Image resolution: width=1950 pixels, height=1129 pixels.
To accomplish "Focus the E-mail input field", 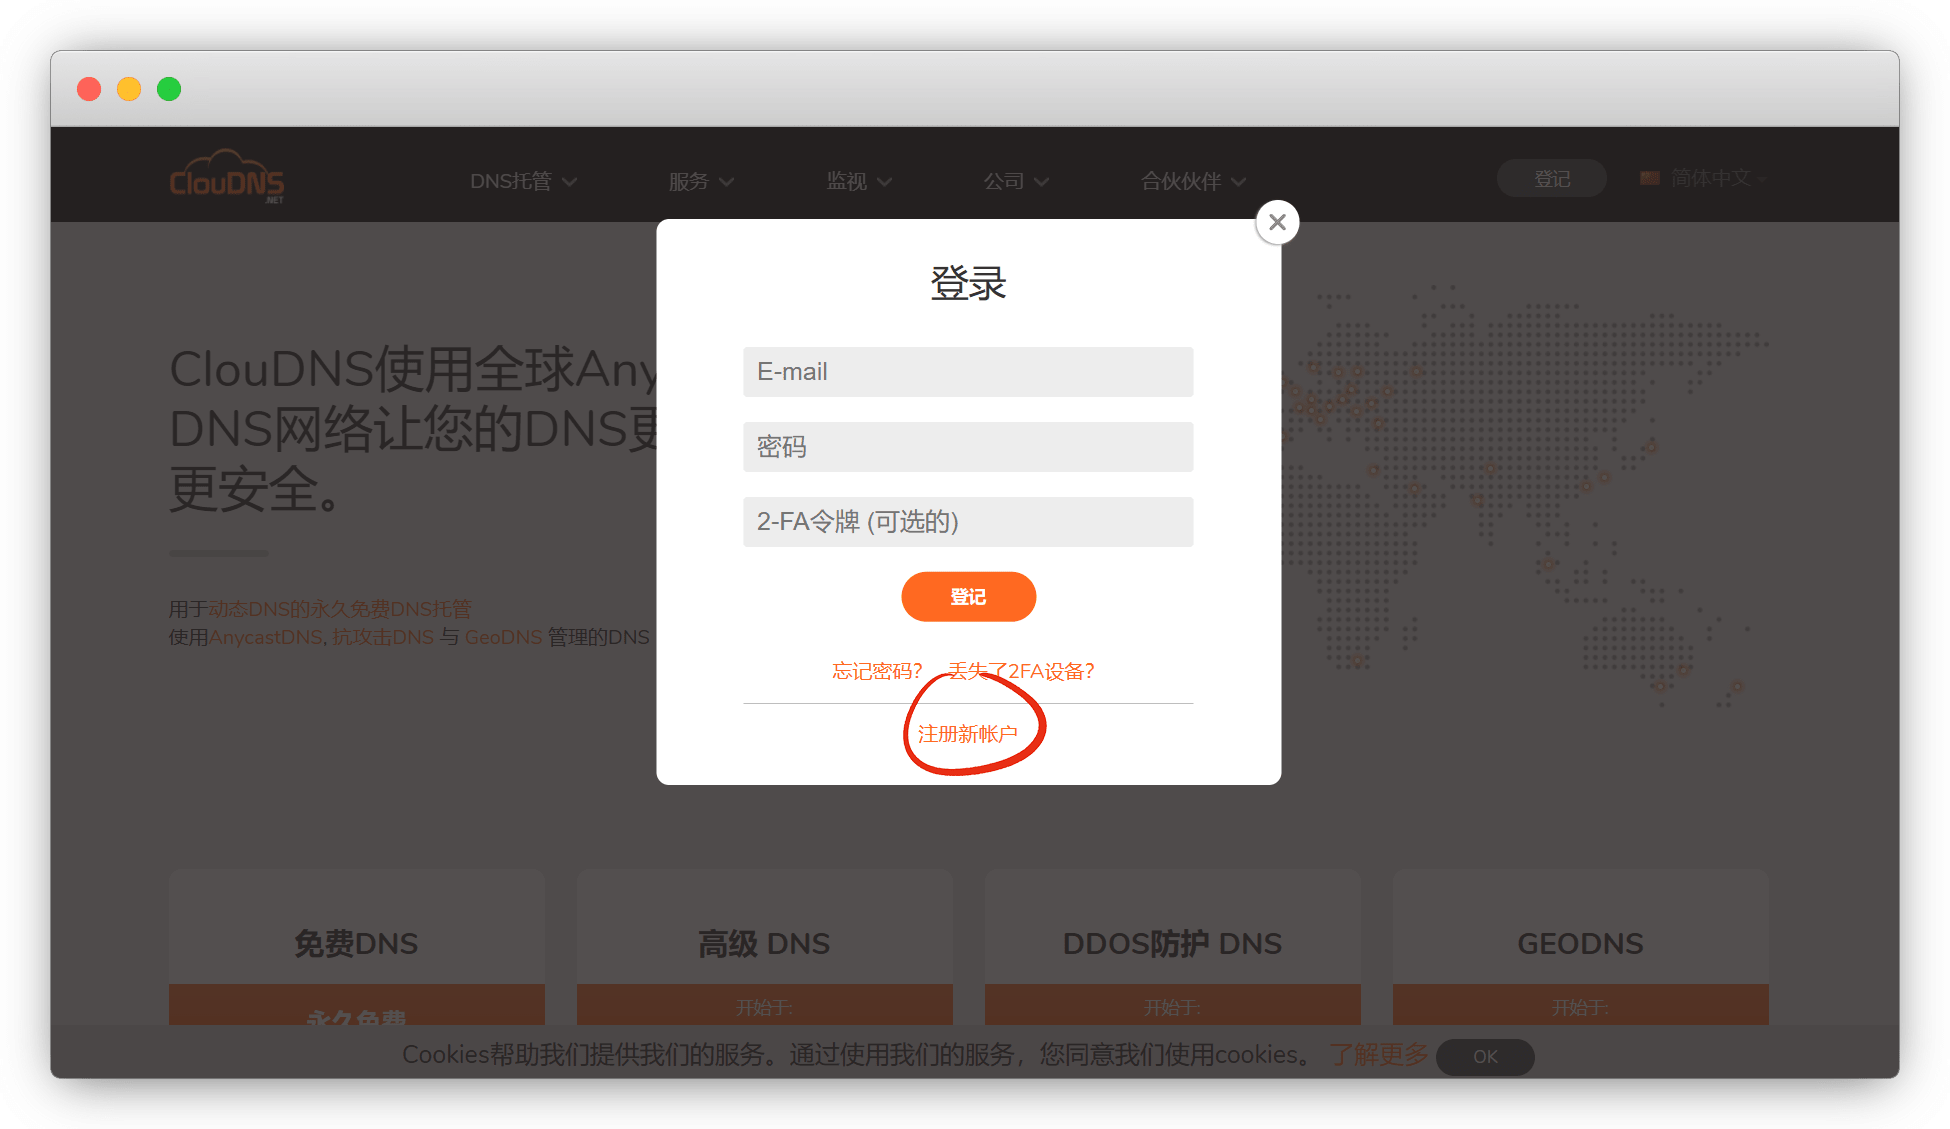I will point(968,372).
